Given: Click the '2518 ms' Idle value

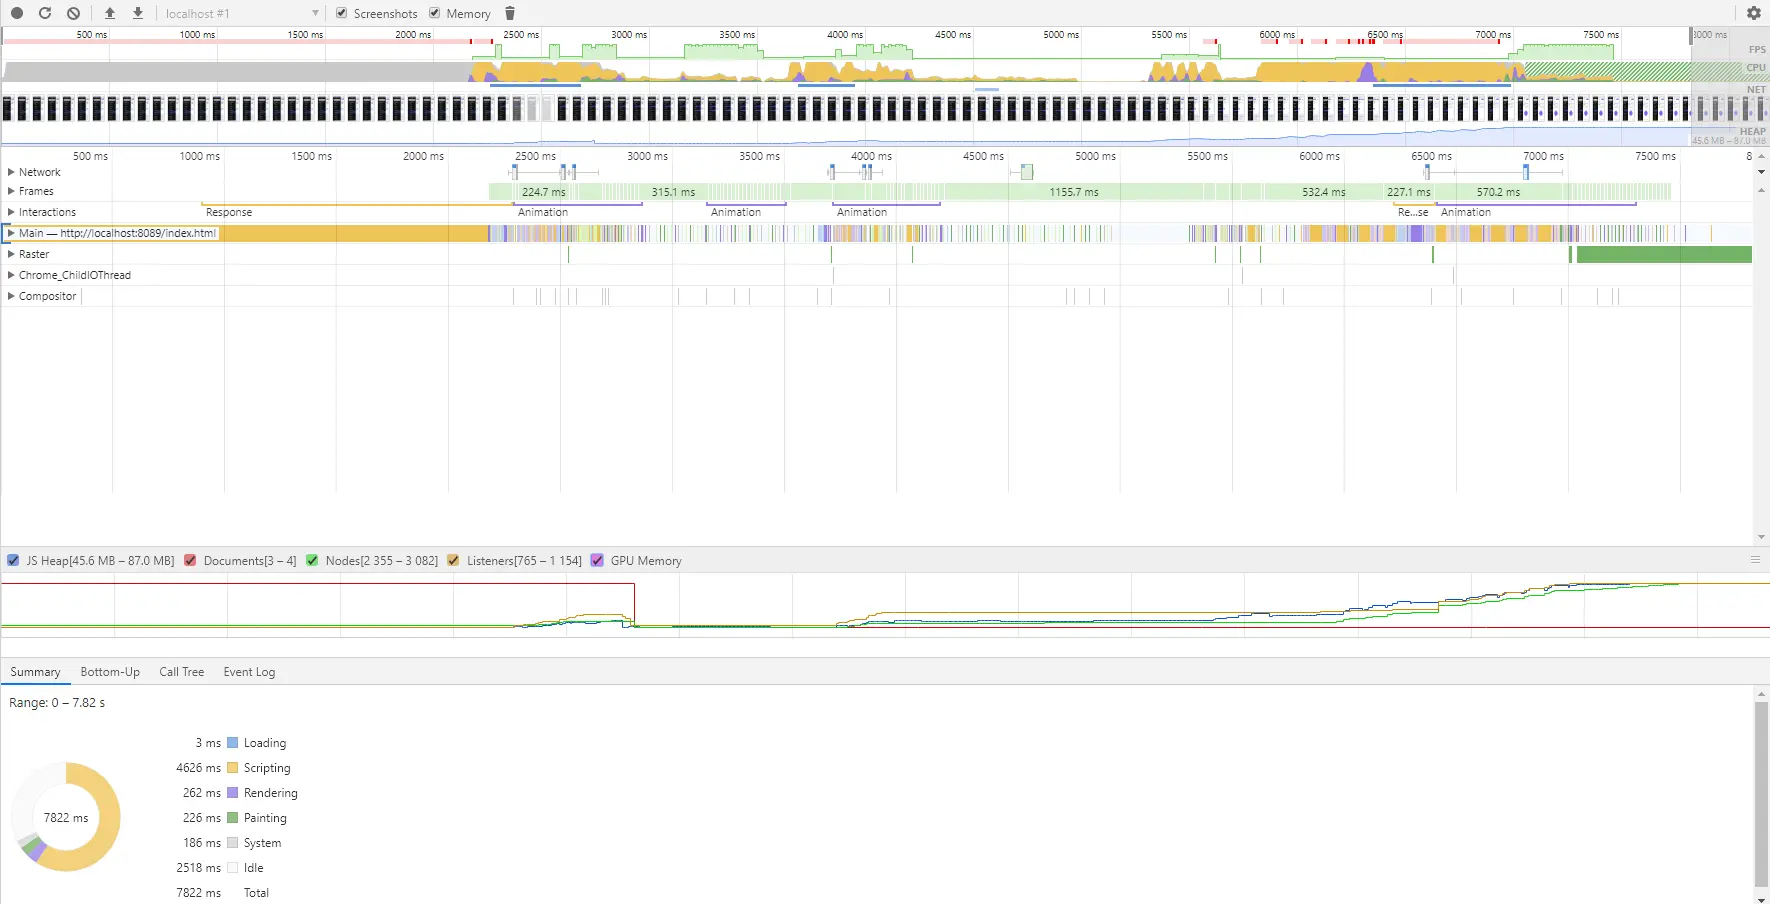Looking at the screenshot, I should coord(198,868).
